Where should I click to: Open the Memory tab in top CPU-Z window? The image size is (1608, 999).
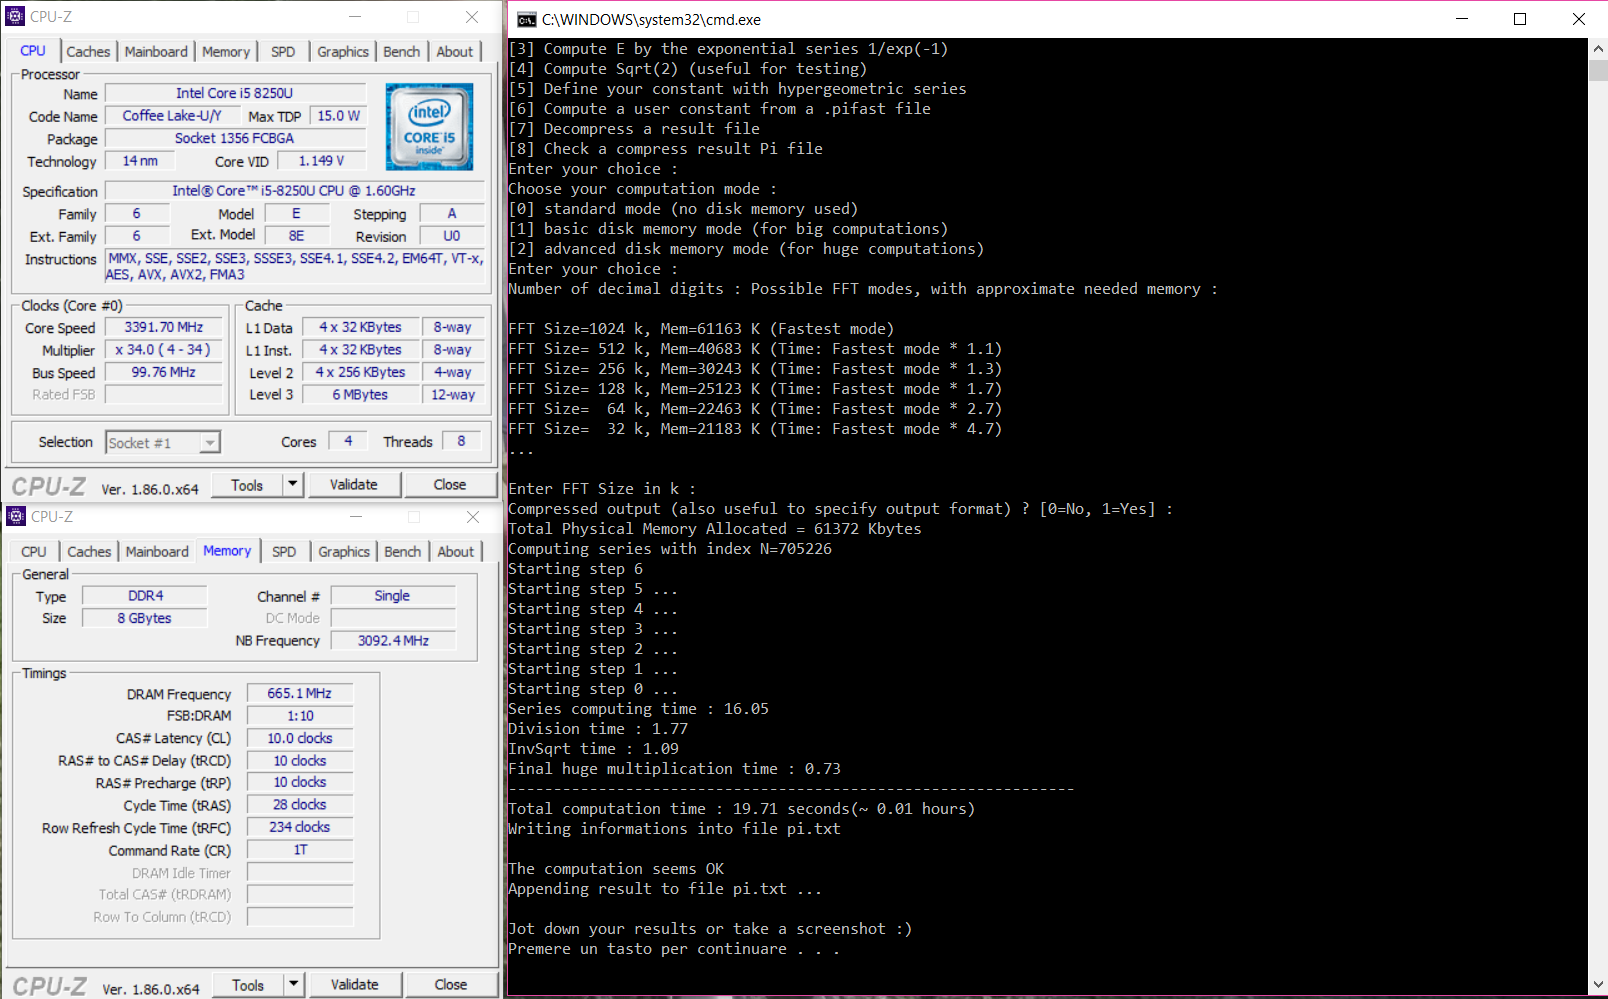pyautogui.click(x=226, y=52)
